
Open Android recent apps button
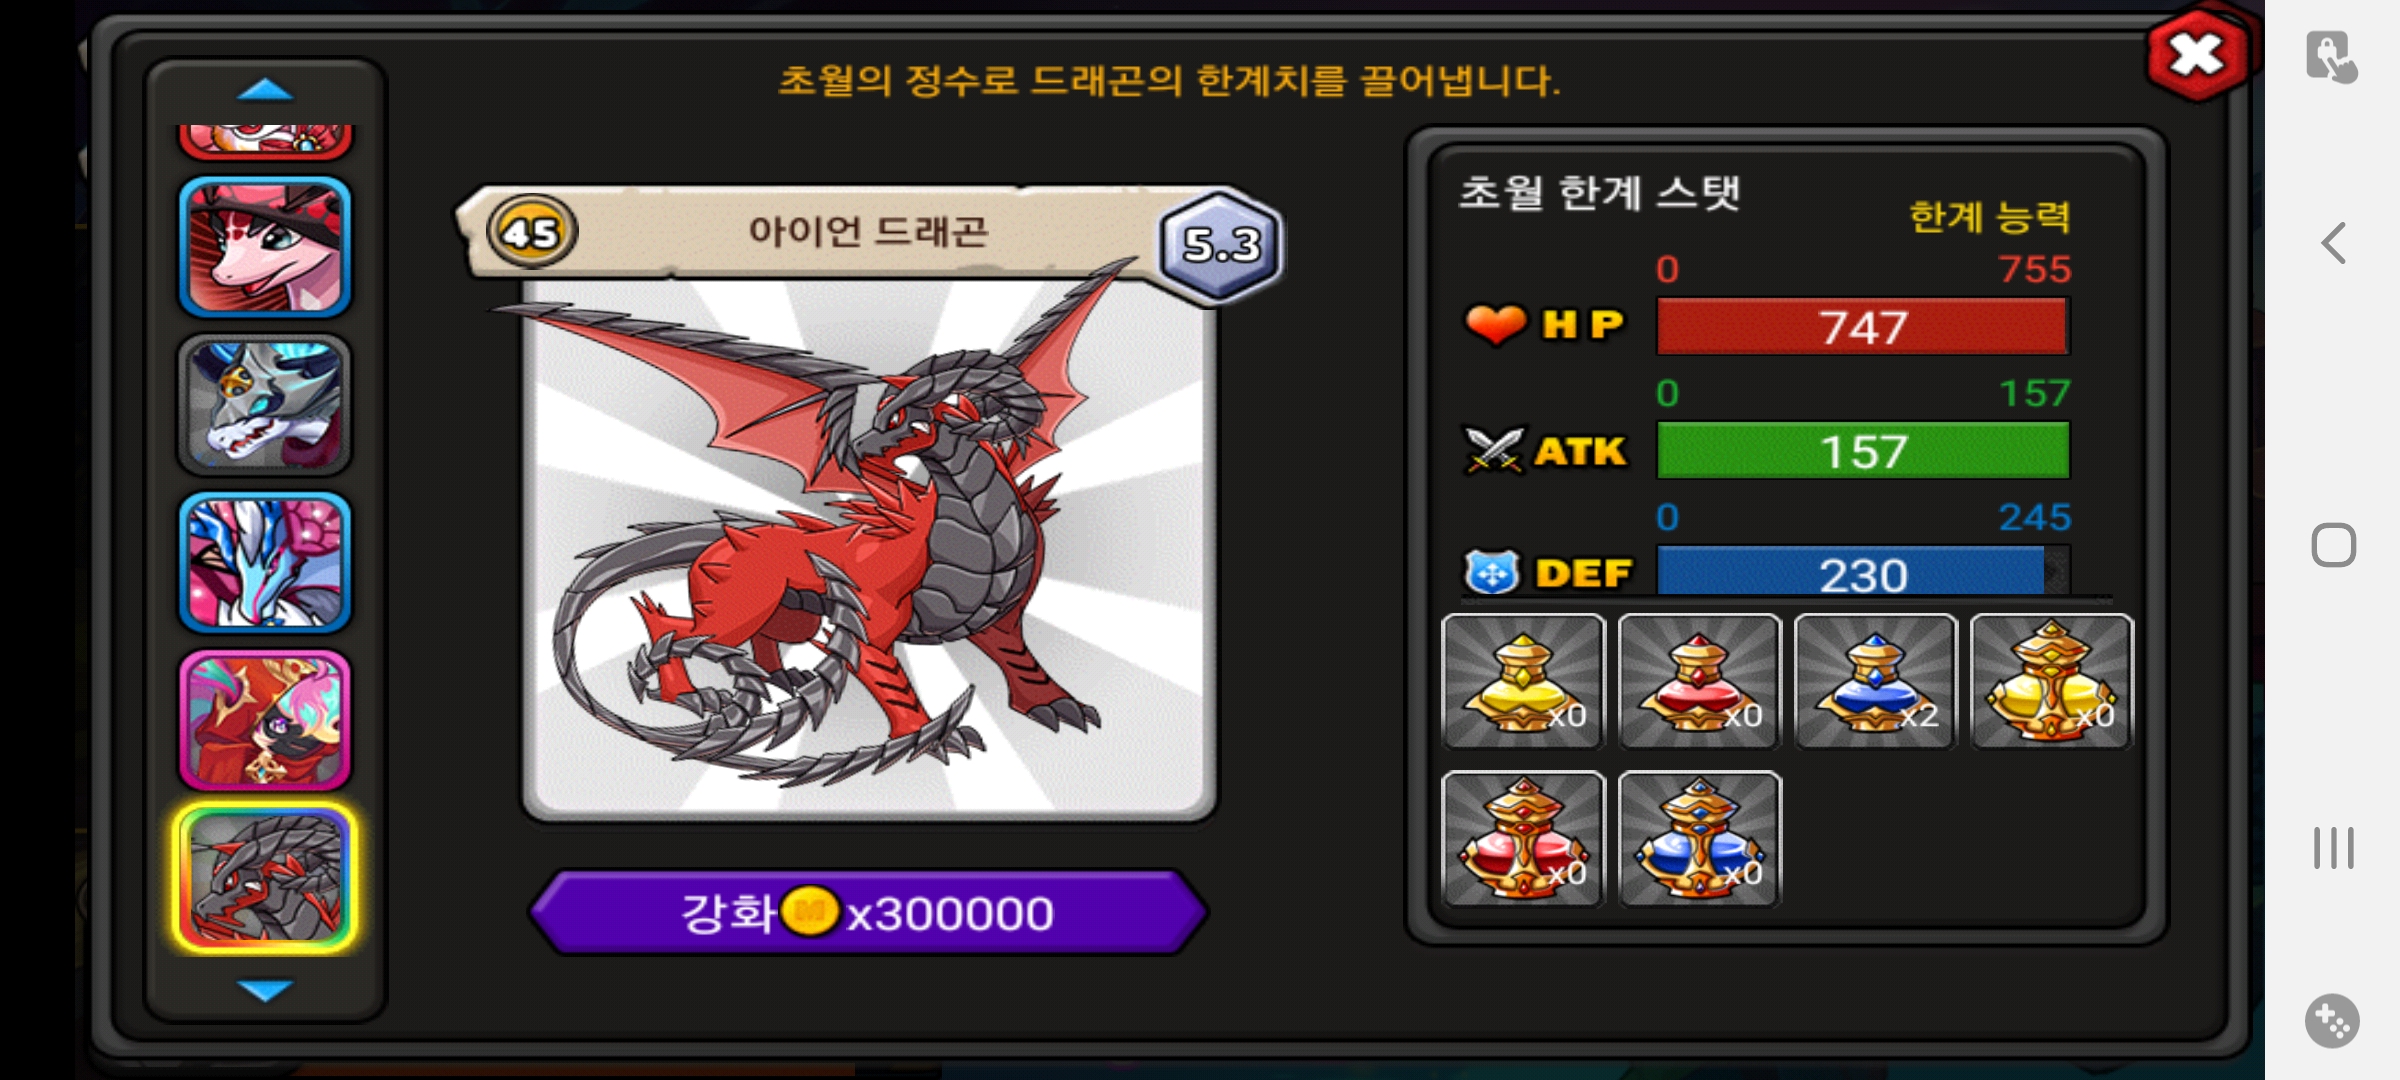(2333, 848)
